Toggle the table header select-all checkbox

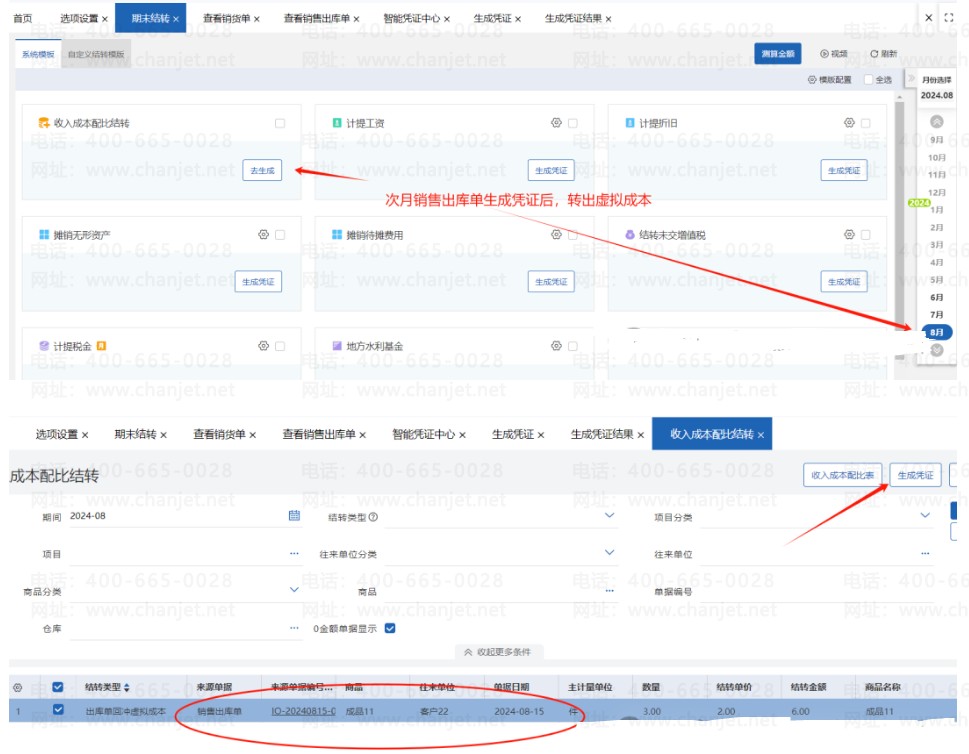coord(58,687)
